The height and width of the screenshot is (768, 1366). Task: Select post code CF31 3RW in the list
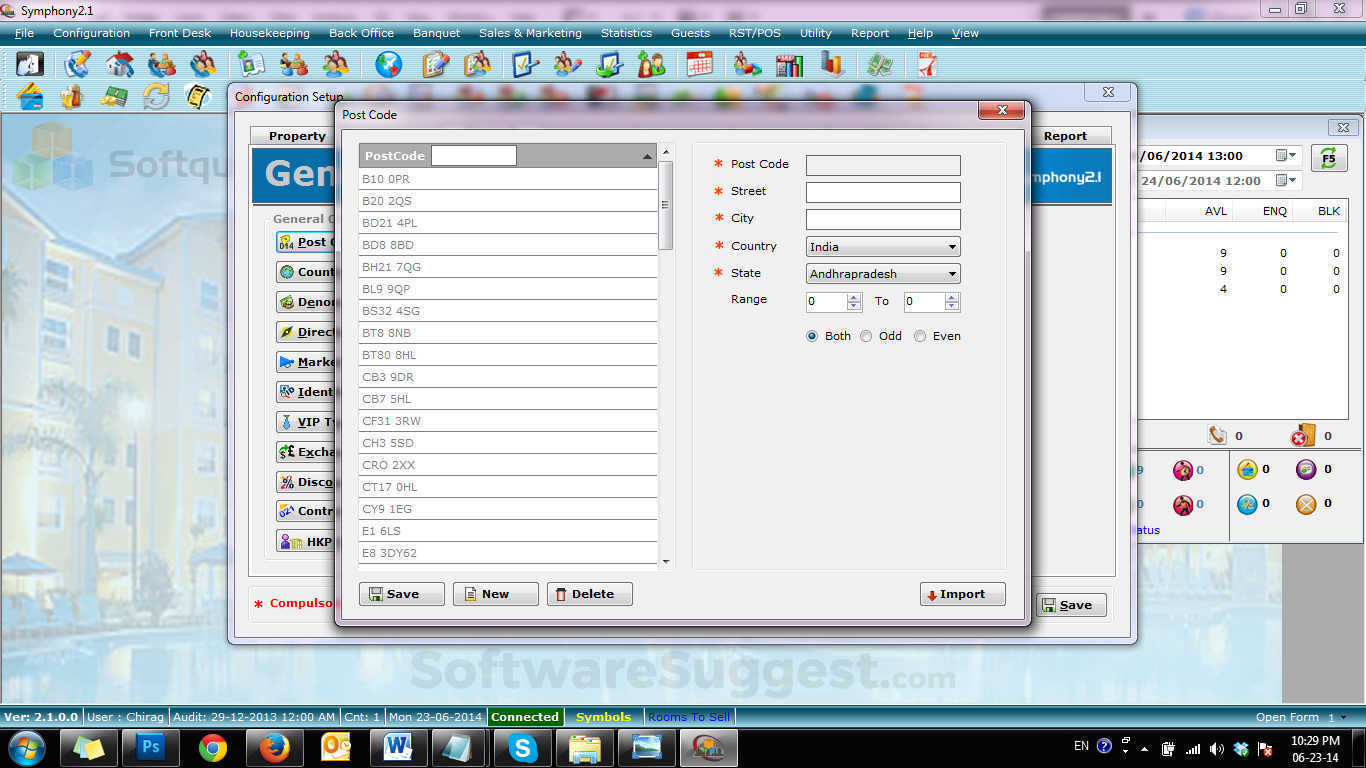[x=508, y=421]
